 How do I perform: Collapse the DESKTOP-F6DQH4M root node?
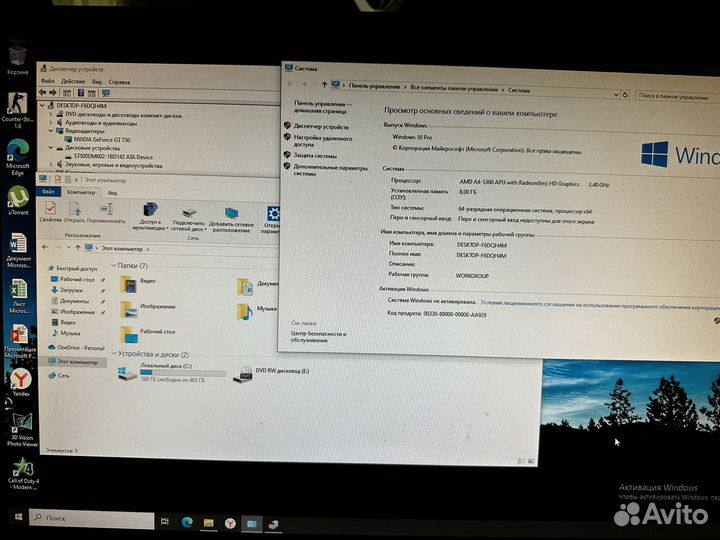pyautogui.click(x=43, y=105)
